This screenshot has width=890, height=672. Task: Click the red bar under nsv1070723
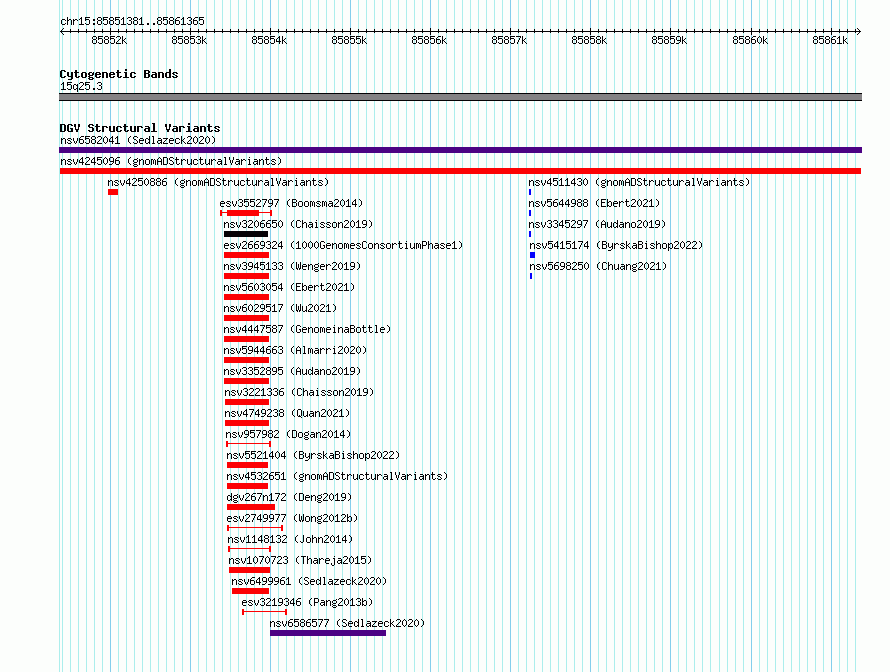pos(249,570)
